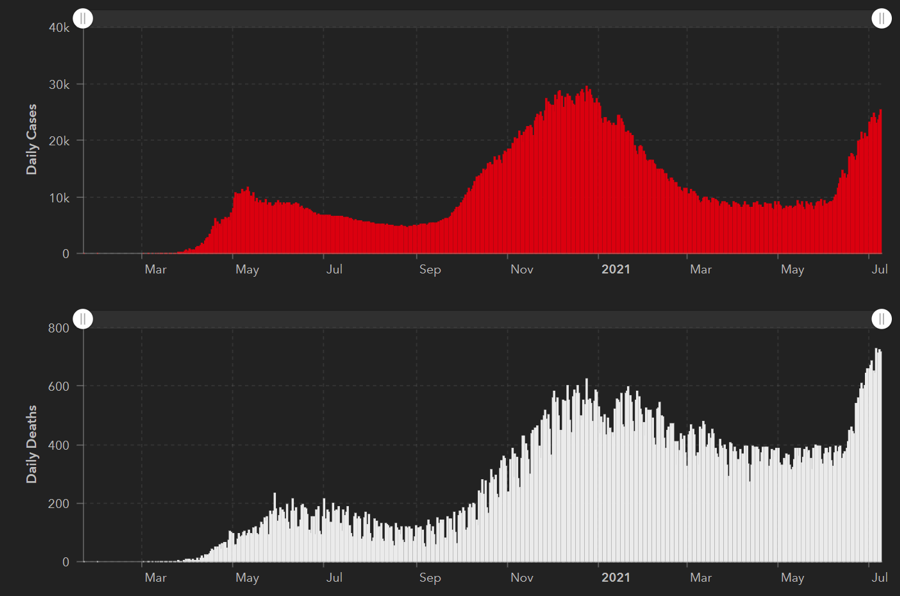The width and height of the screenshot is (900, 596).
Task: Click the 40k value on the cases axis
Action: coord(58,28)
